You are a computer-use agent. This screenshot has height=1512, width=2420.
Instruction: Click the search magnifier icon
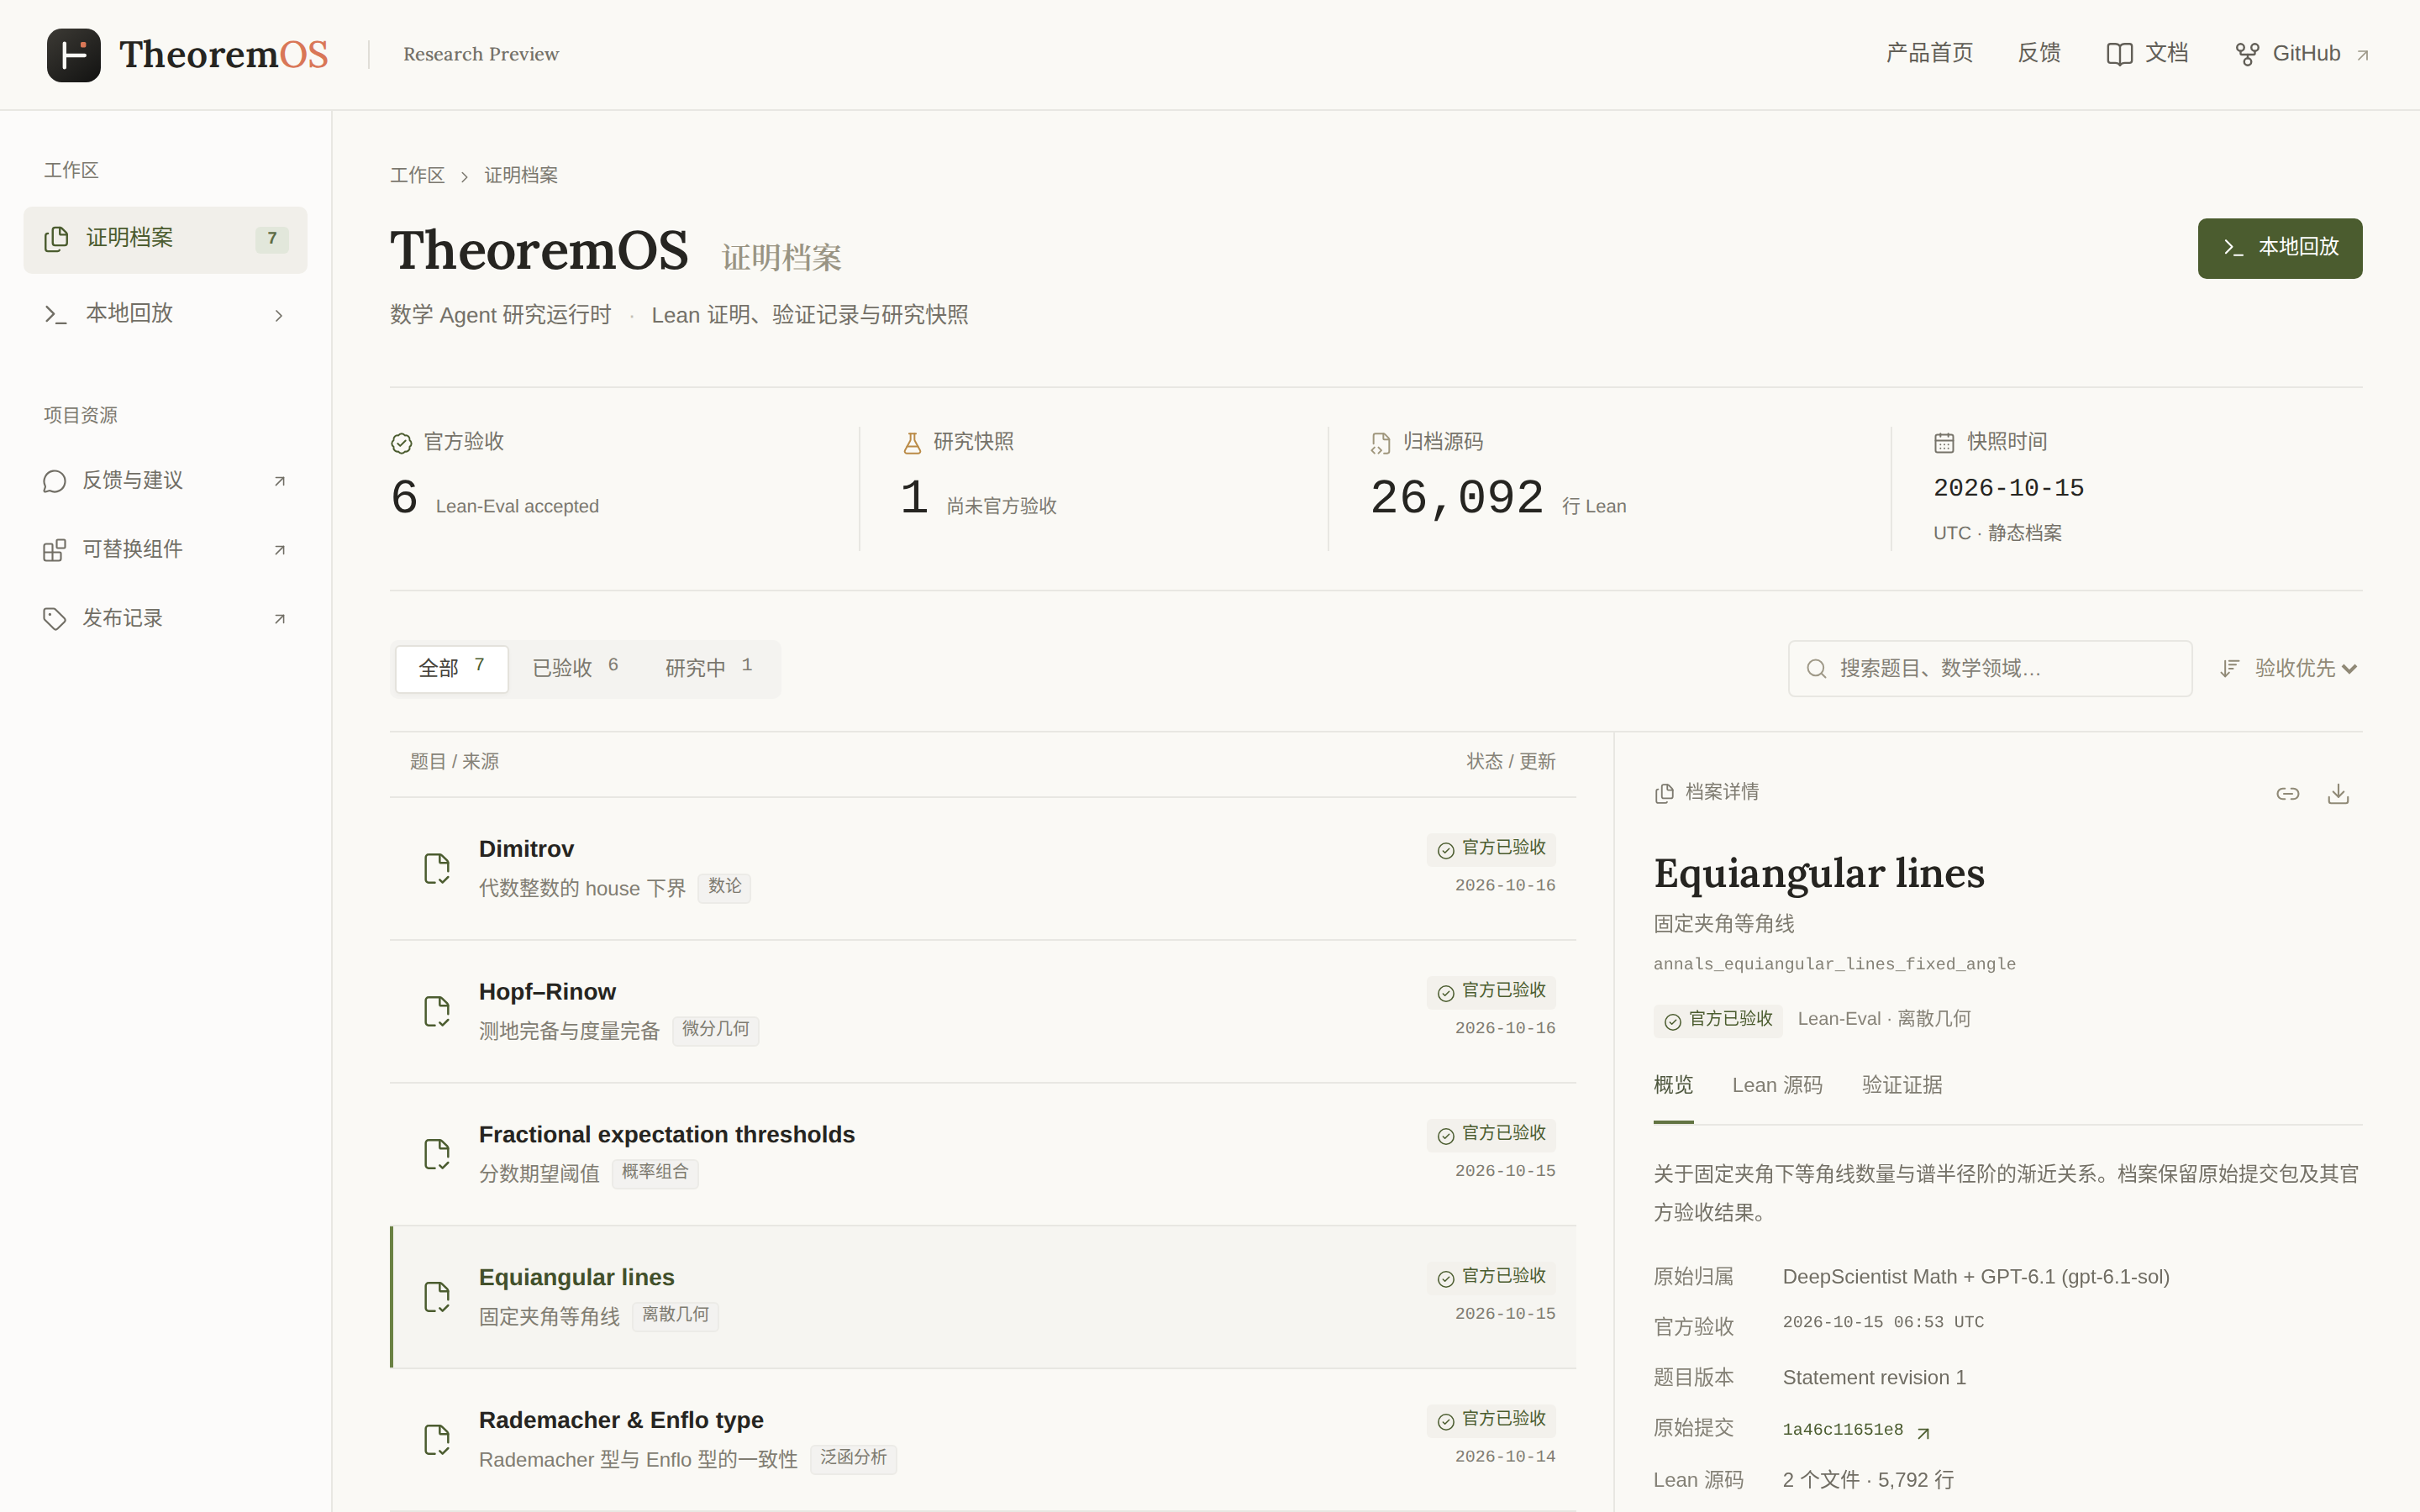[x=1816, y=669]
